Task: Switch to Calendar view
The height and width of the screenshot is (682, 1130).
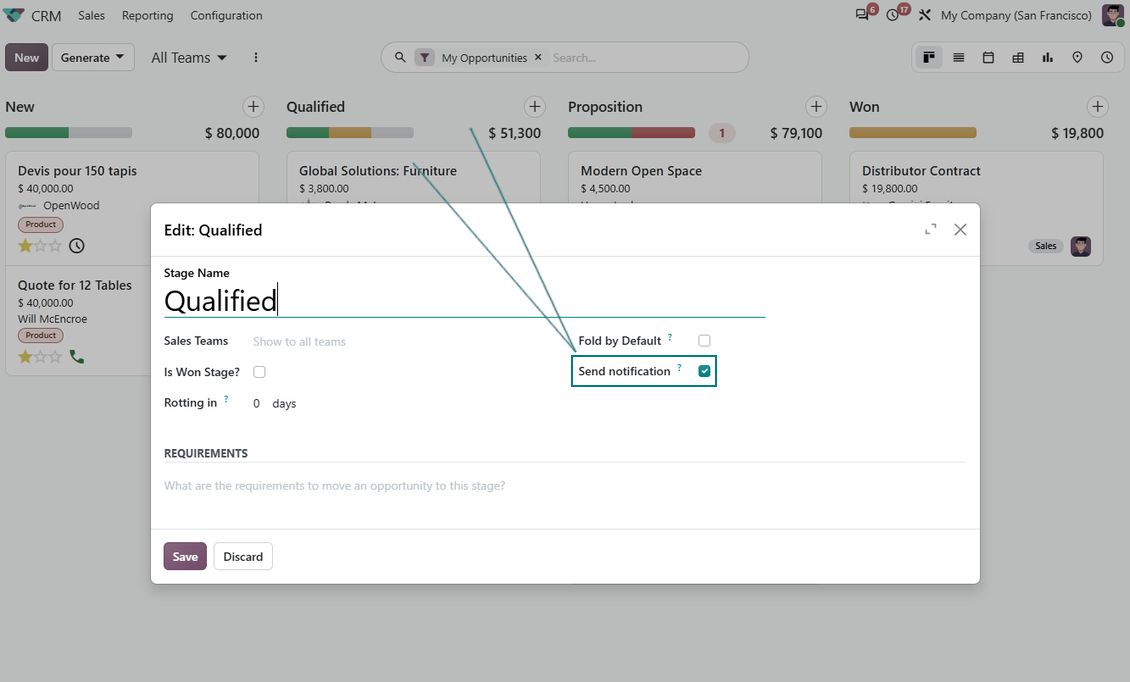Action: (x=988, y=58)
